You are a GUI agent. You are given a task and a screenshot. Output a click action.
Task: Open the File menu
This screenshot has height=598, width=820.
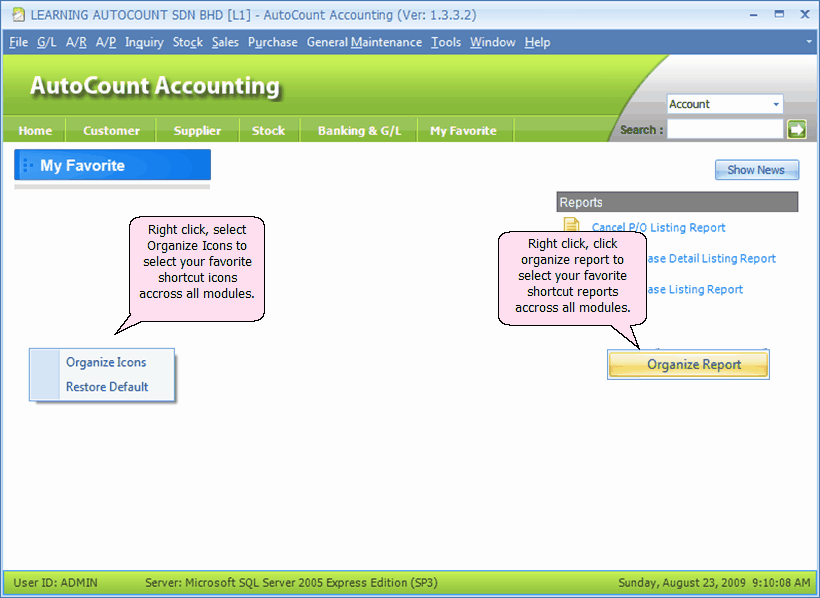[18, 42]
